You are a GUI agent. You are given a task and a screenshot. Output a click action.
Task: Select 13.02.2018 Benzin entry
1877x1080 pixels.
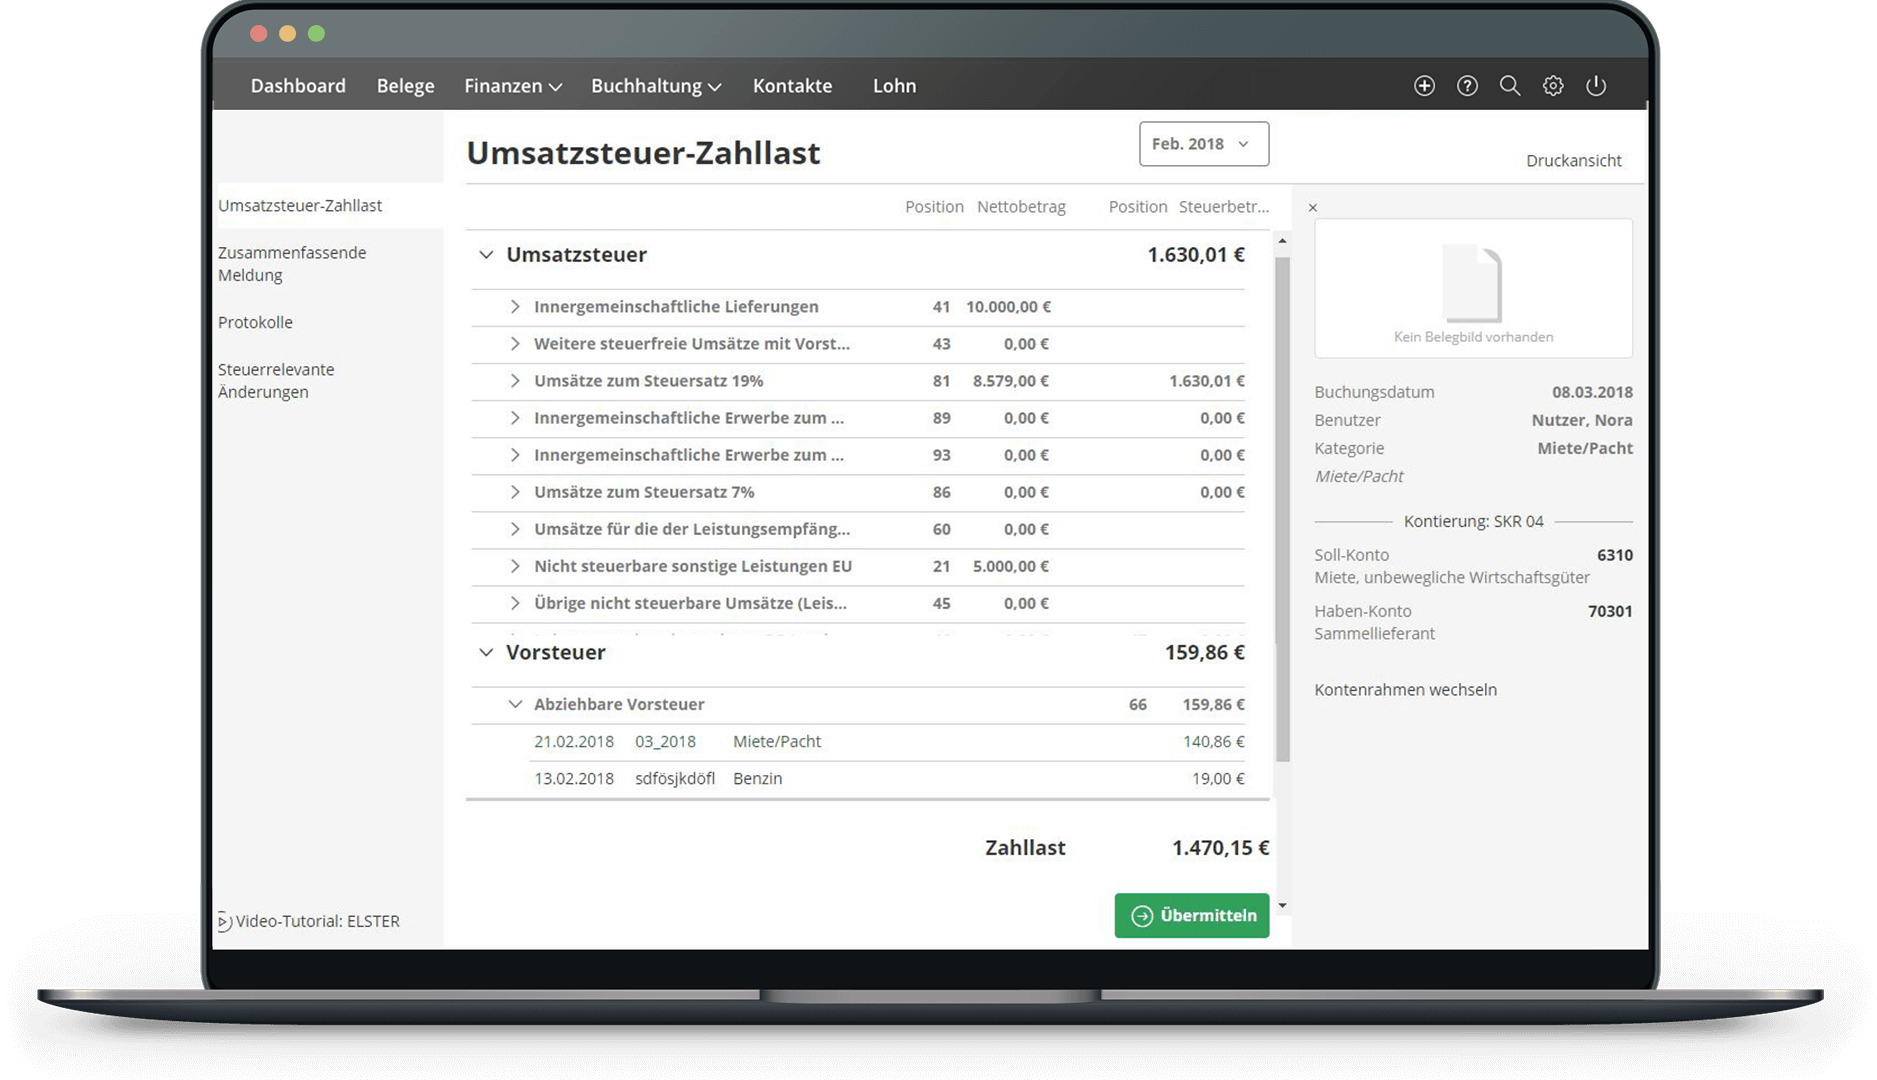(x=889, y=779)
